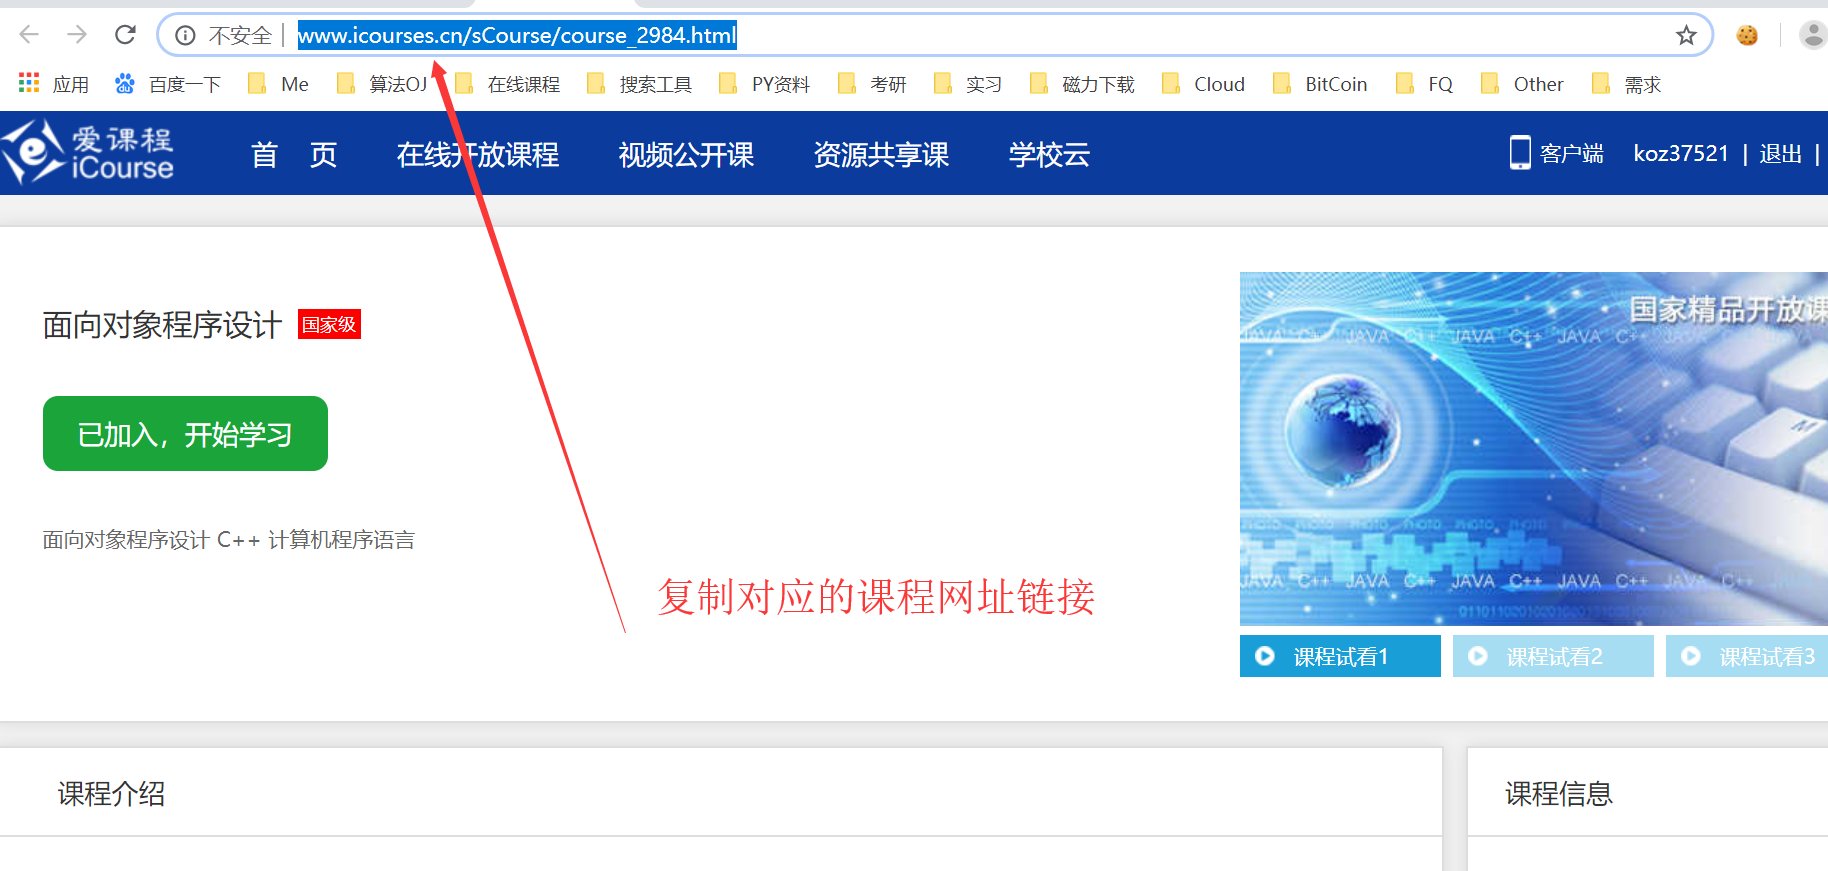Click the 国家级 red badge
This screenshot has height=871, width=1828.
click(329, 324)
